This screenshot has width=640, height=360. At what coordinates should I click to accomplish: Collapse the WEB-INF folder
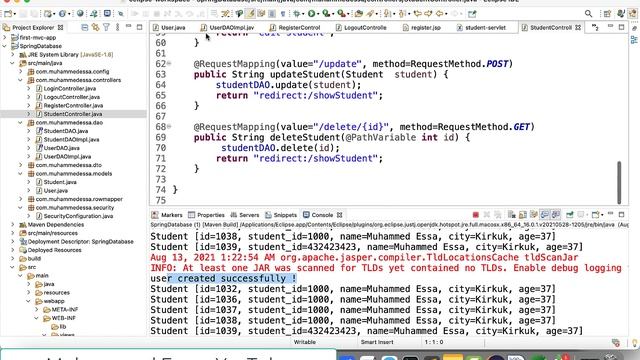point(37,318)
